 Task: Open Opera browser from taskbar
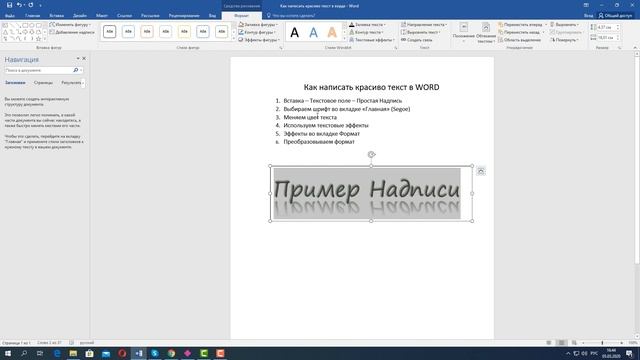click(x=122, y=353)
